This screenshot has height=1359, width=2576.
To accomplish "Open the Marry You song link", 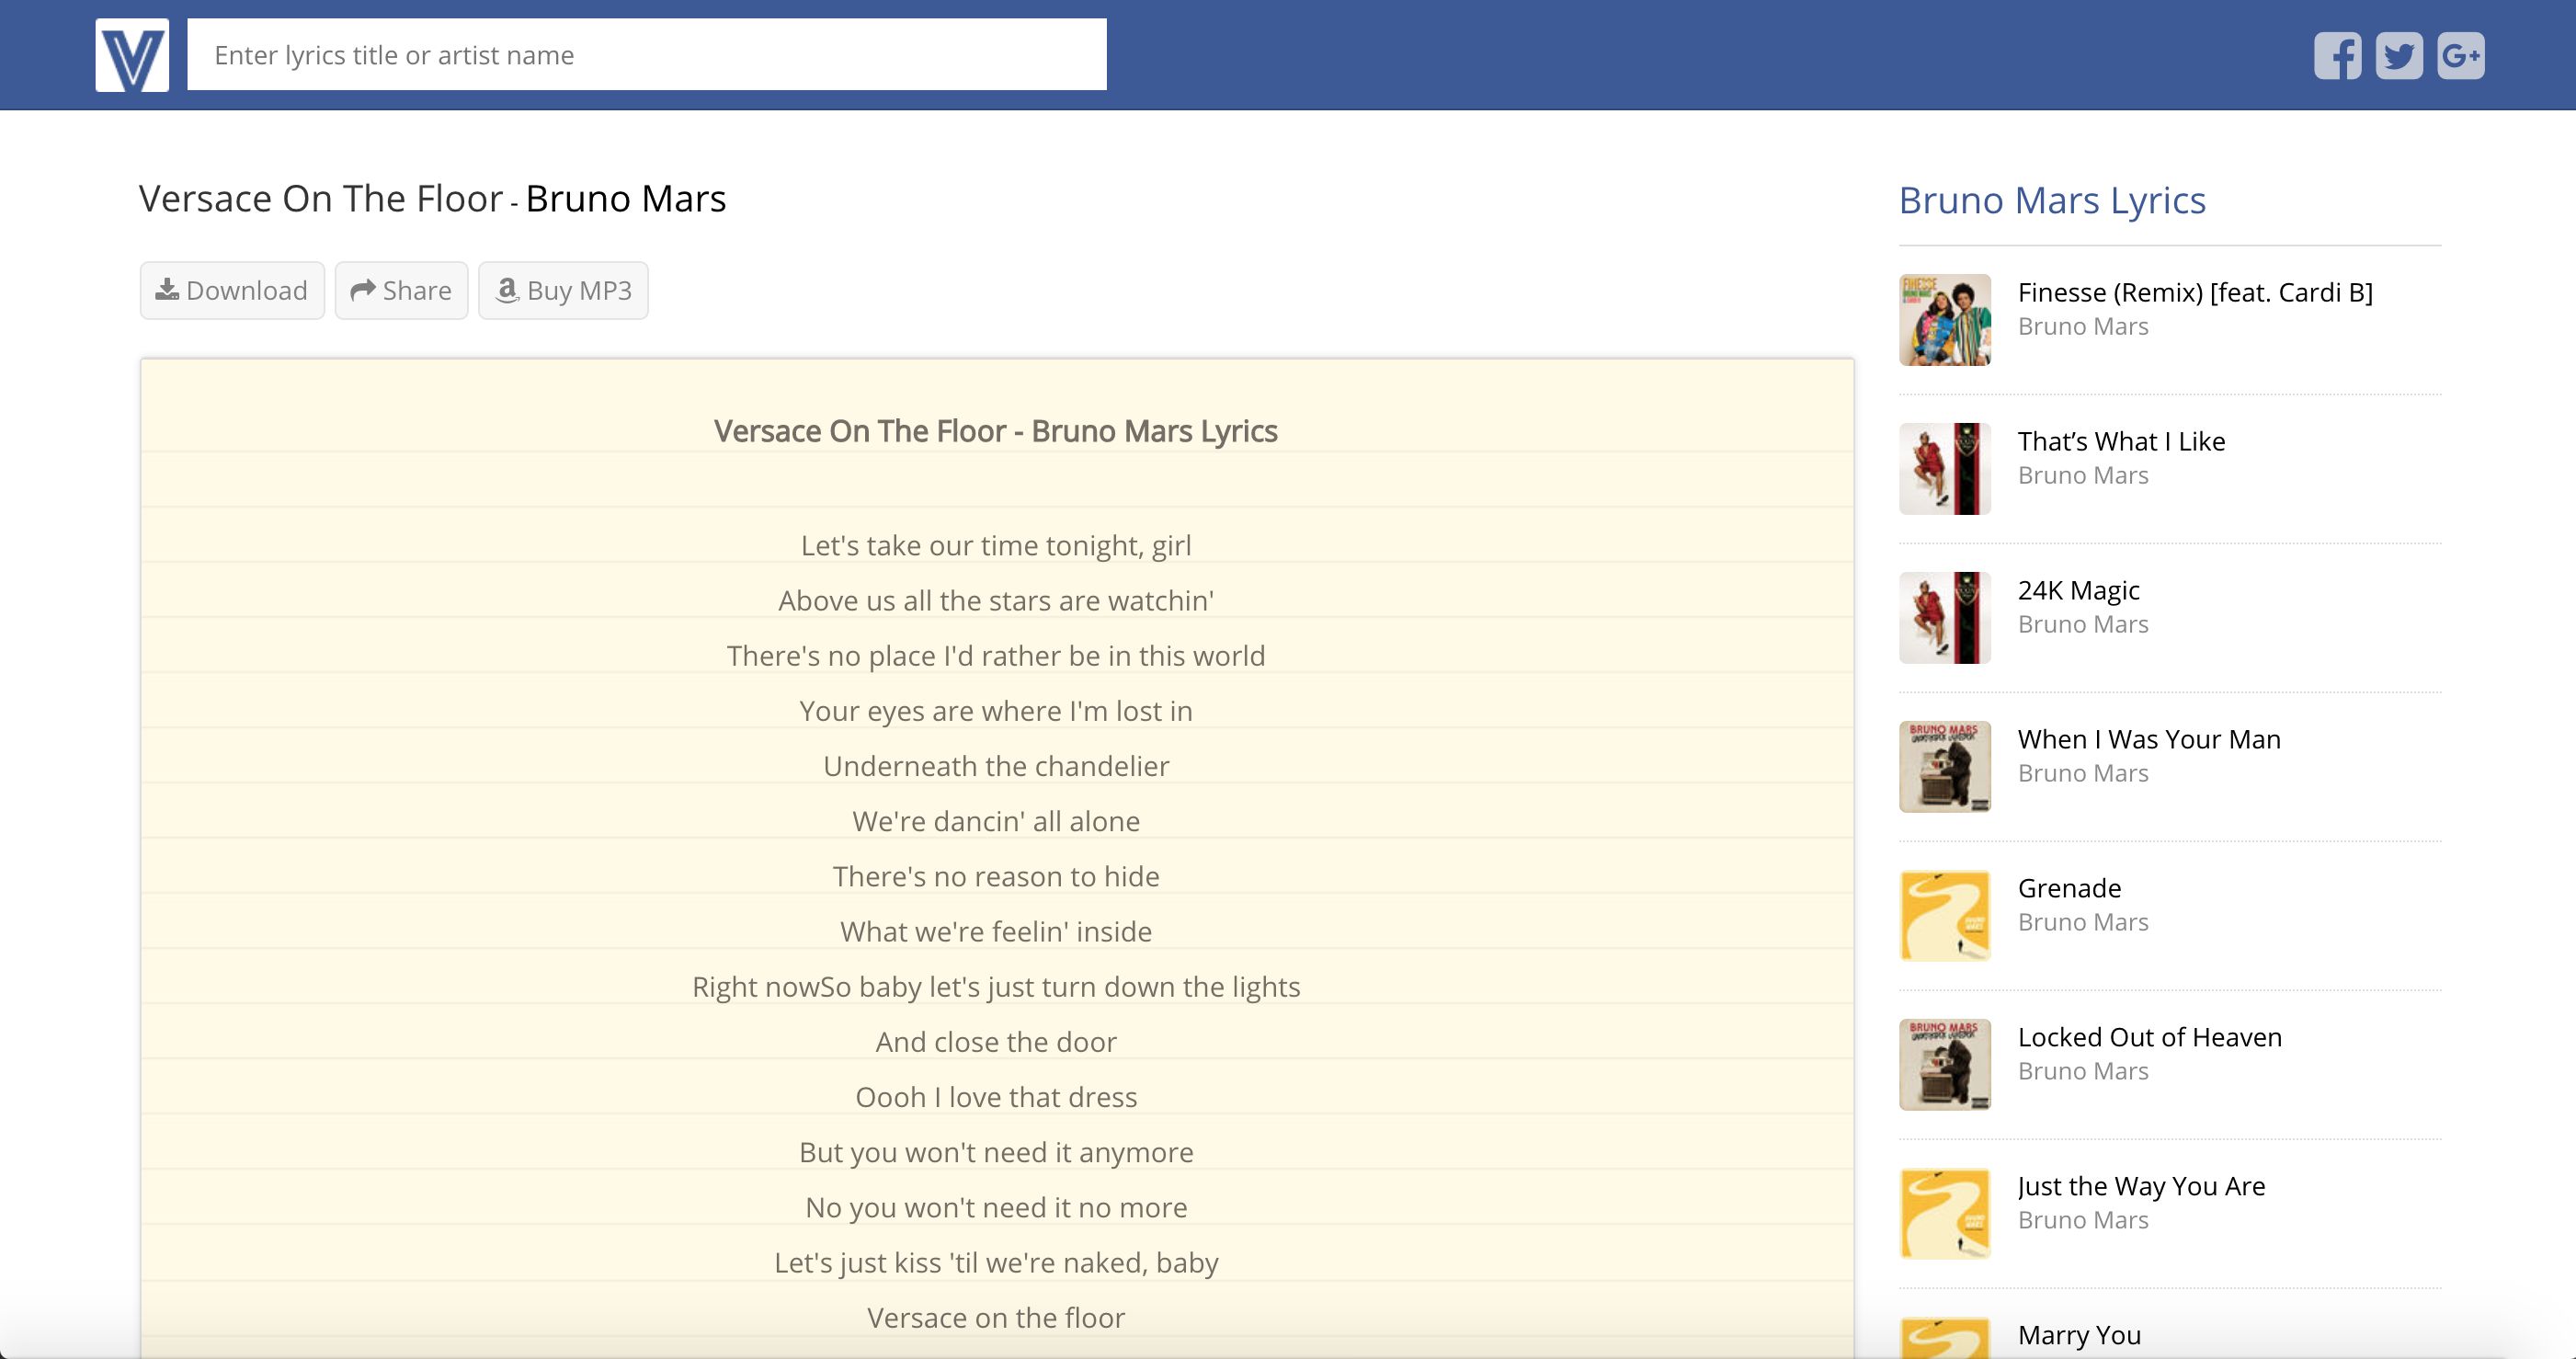I will point(2079,1335).
